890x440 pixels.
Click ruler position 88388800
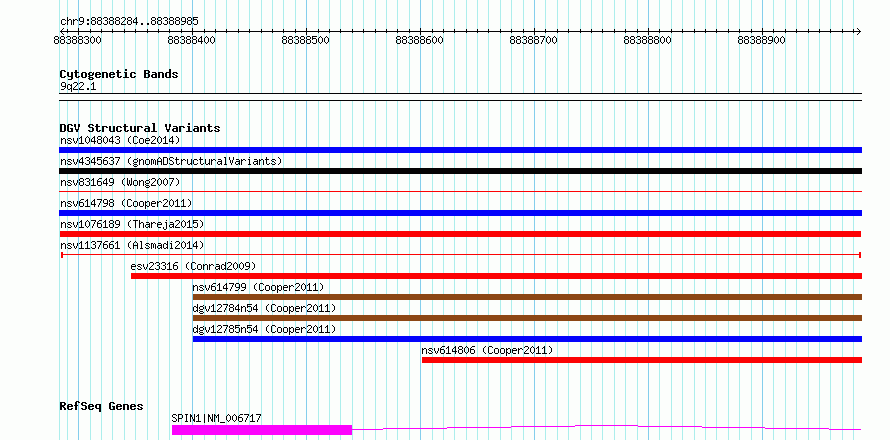click(648, 40)
